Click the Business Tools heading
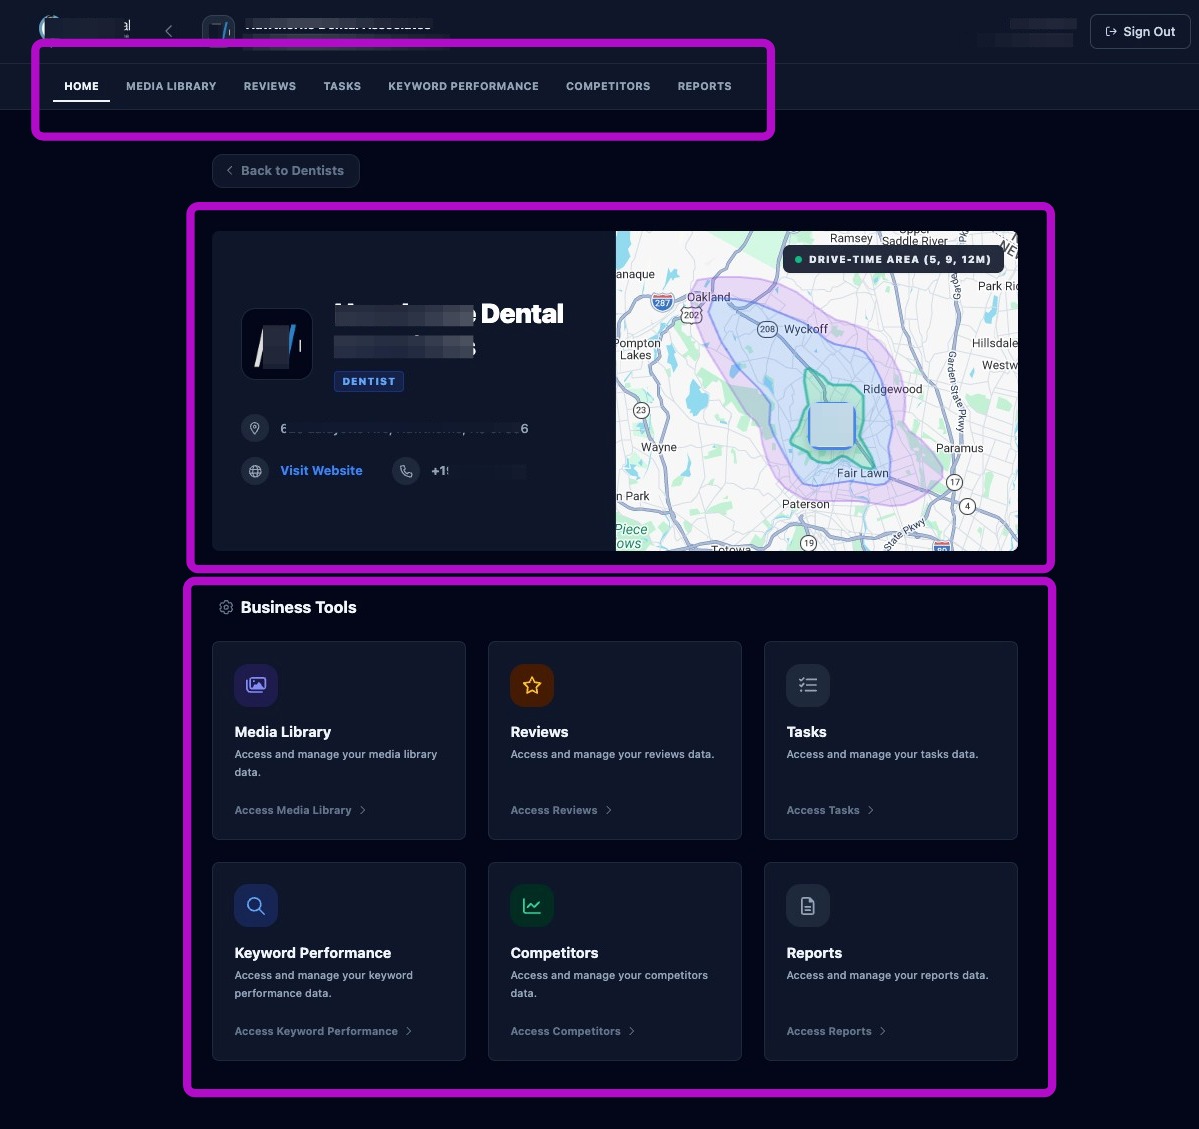The width and height of the screenshot is (1199, 1129). tap(298, 607)
